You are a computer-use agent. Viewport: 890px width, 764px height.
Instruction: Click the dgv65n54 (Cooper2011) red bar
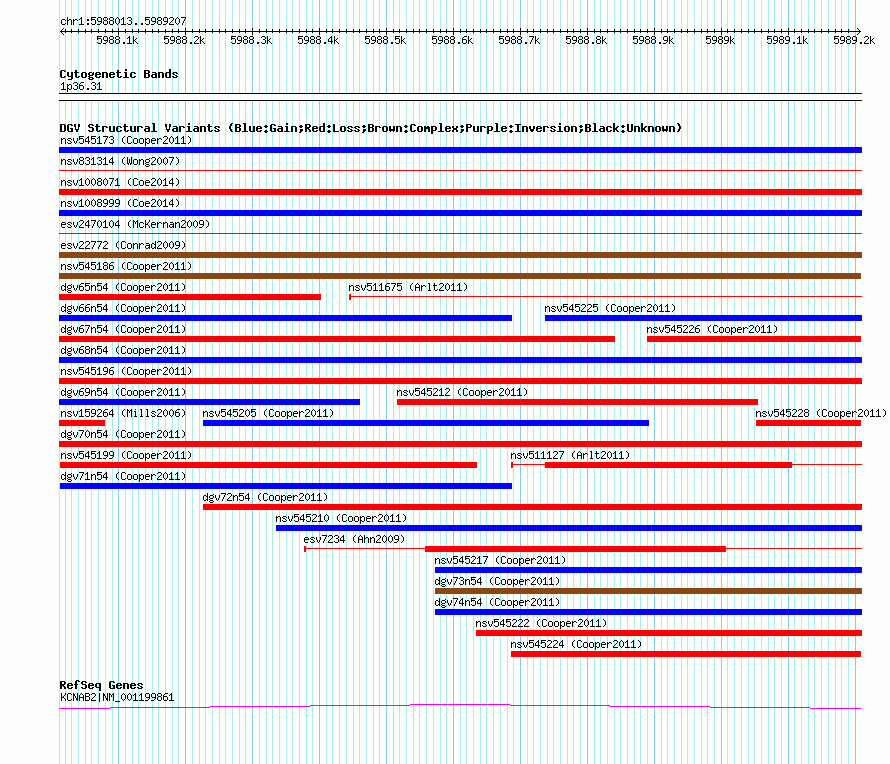click(190, 297)
